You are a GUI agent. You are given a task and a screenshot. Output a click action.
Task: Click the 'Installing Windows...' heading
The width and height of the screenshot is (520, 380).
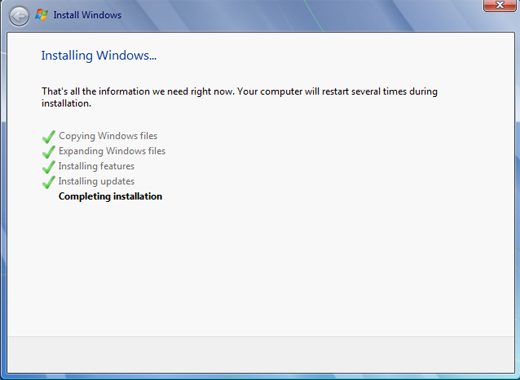coord(99,55)
